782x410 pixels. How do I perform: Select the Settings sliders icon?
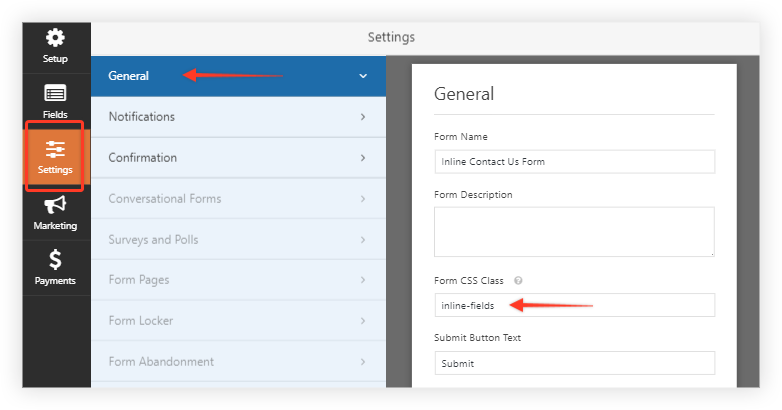(55, 149)
